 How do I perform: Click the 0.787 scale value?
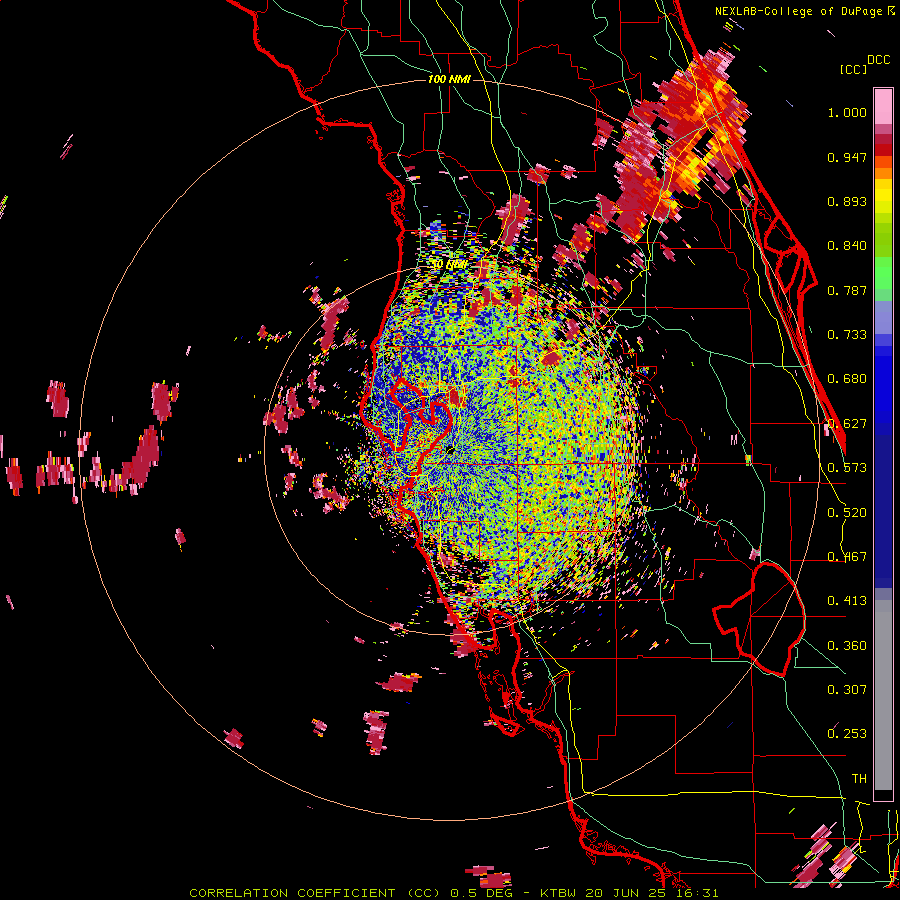[x=847, y=290]
